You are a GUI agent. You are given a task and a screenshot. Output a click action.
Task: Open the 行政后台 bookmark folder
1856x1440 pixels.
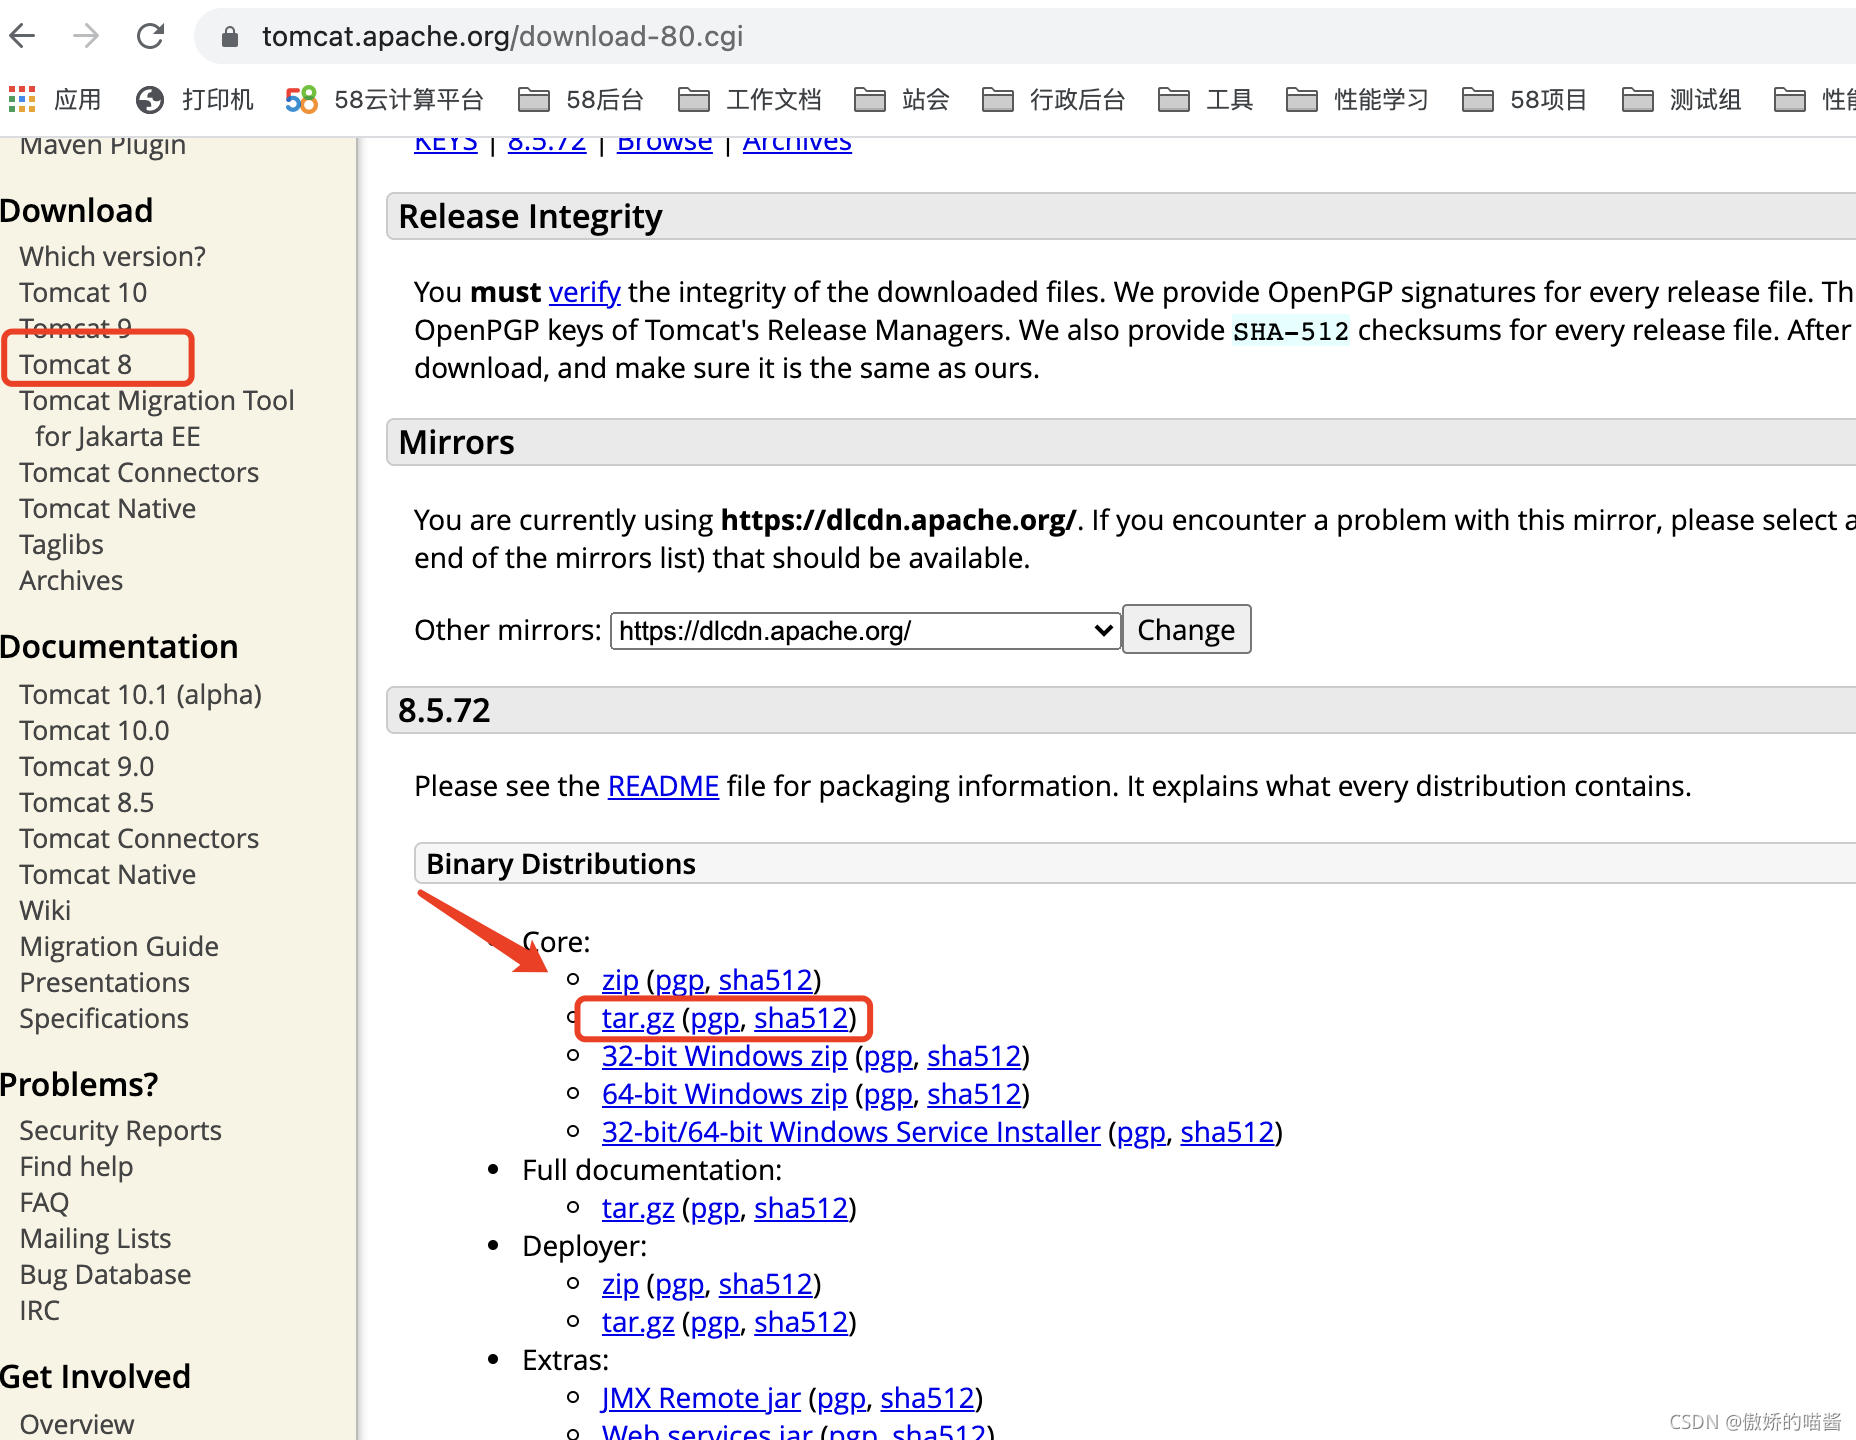(1053, 99)
